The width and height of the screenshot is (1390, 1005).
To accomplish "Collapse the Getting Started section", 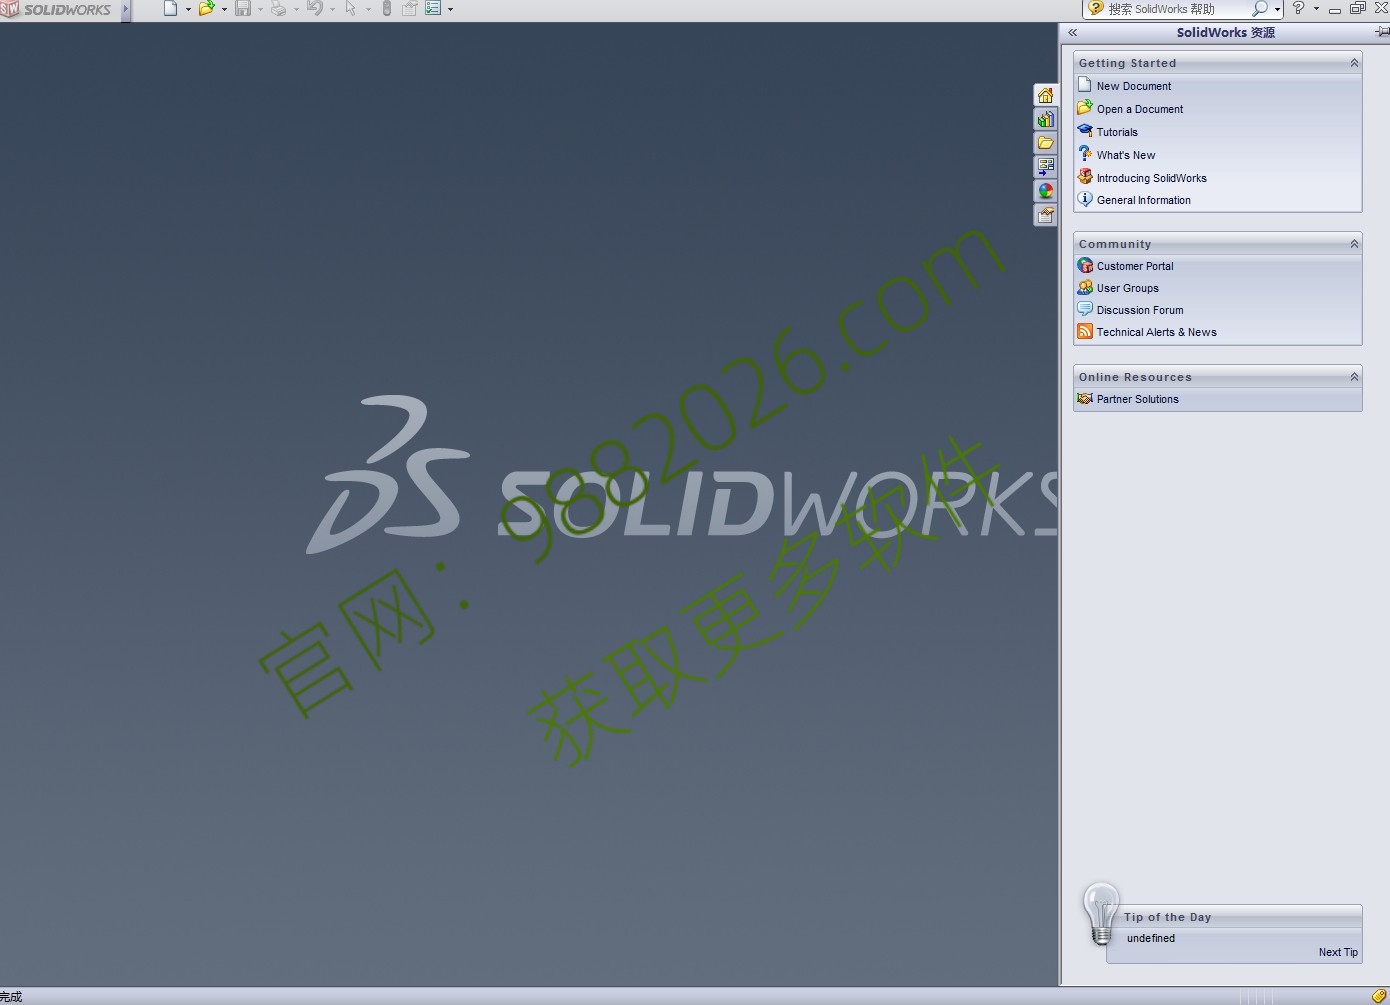I will [x=1354, y=63].
